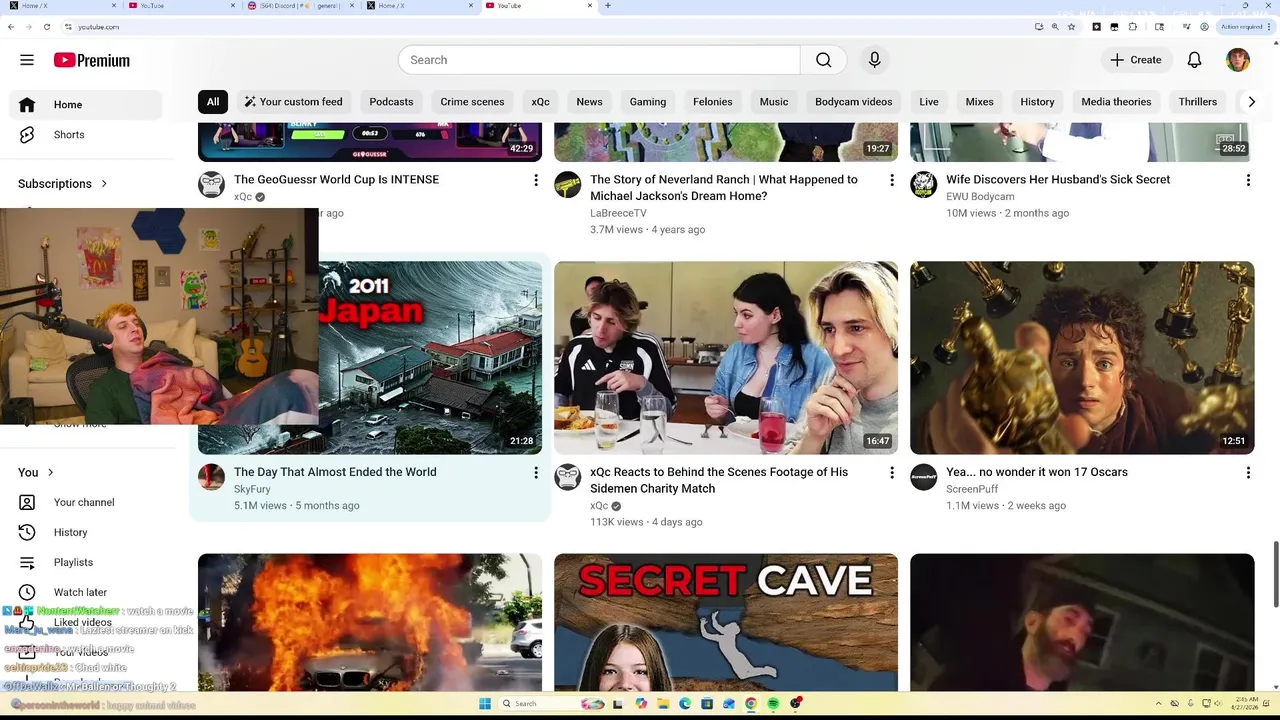Viewport: 1280px width, 720px height.
Task: Click the SECRET CAVE thumbnail
Action: (726, 622)
